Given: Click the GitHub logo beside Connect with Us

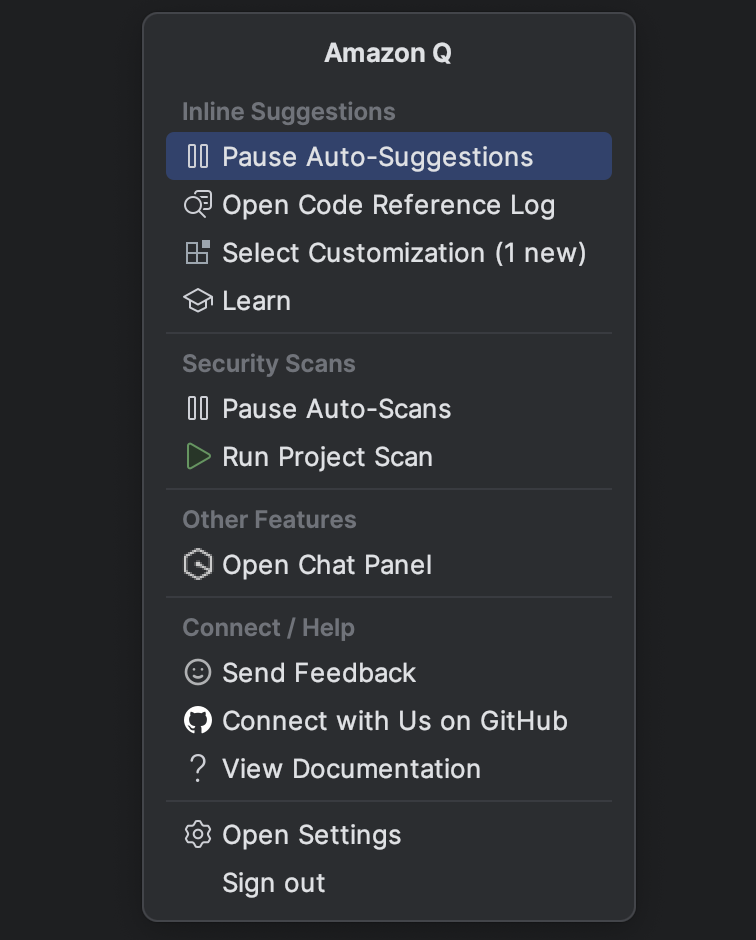Looking at the screenshot, I should pyautogui.click(x=198, y=720).
